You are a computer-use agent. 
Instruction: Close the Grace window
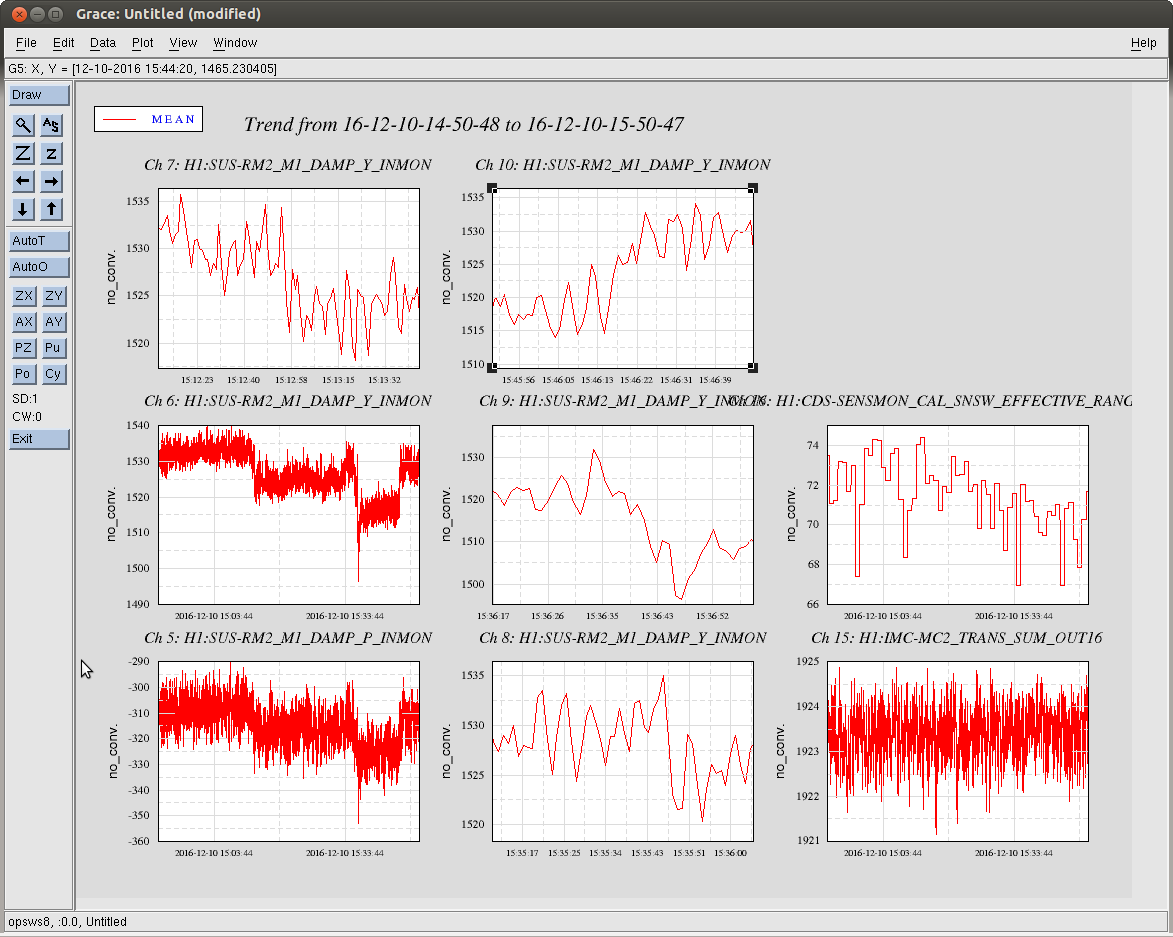click(19, 13)
